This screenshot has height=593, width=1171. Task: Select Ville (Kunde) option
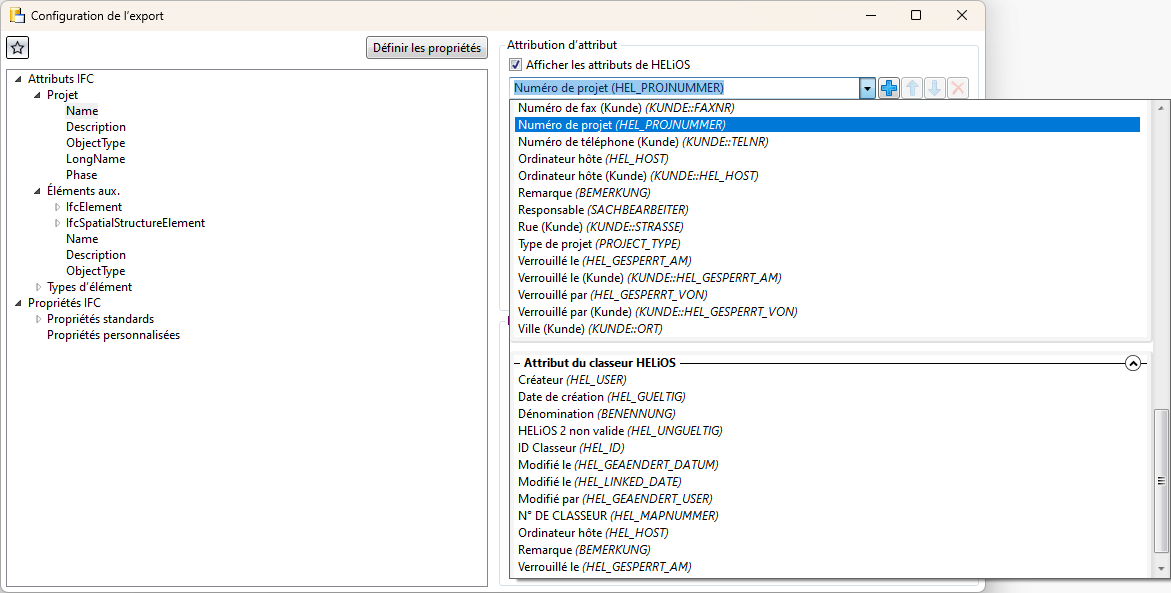[827, 329]
